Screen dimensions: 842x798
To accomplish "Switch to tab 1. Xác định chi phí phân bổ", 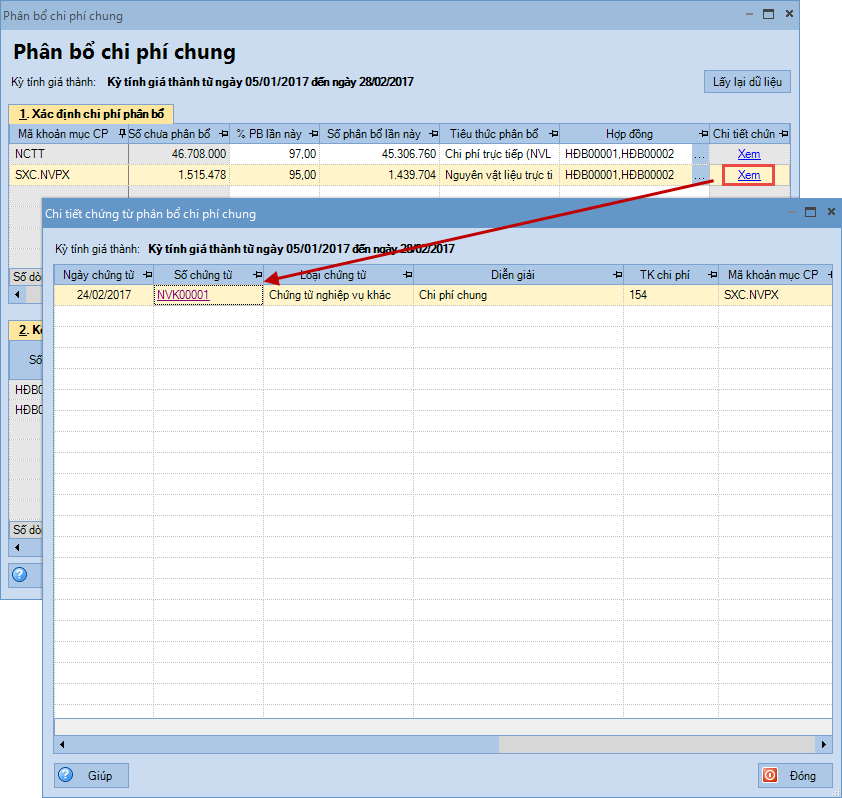I will pyautogui.click(x=91, y=114).
